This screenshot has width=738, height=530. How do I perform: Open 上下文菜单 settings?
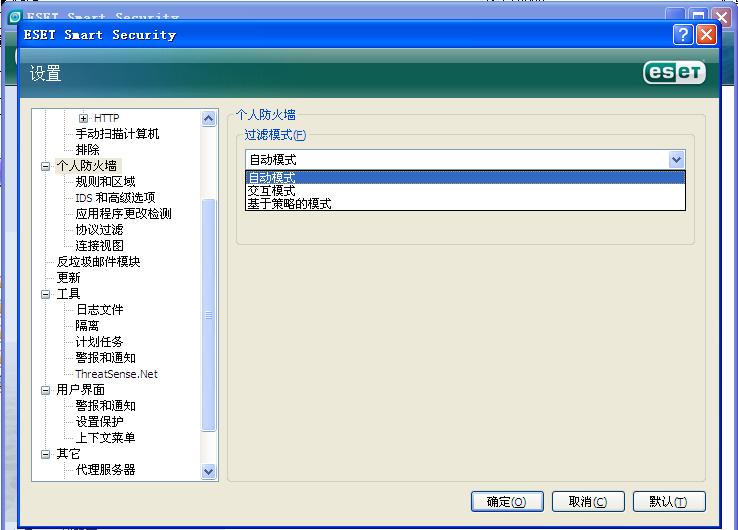point(105,438)
